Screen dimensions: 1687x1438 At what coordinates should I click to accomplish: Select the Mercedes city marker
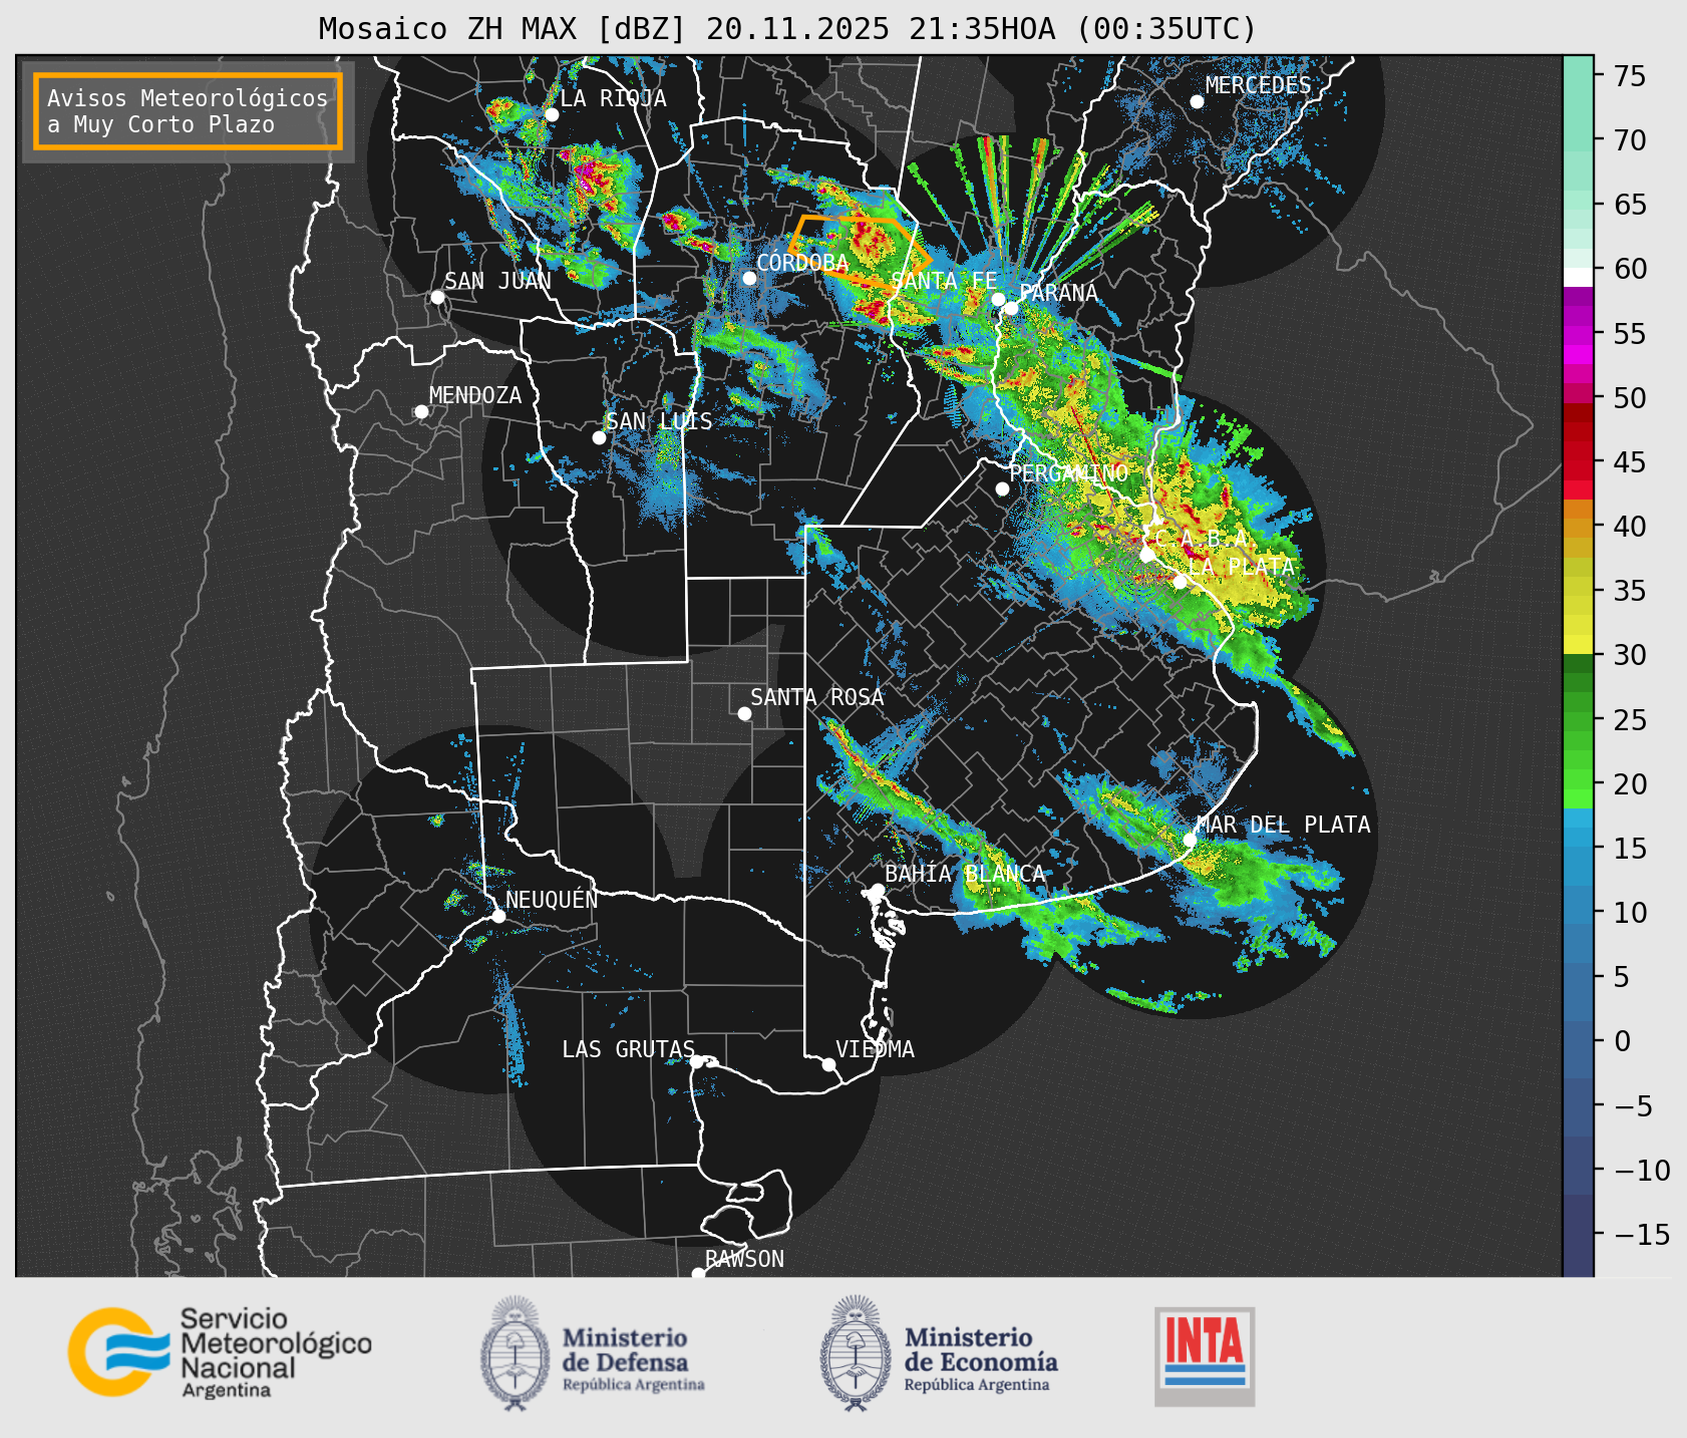1197,102
